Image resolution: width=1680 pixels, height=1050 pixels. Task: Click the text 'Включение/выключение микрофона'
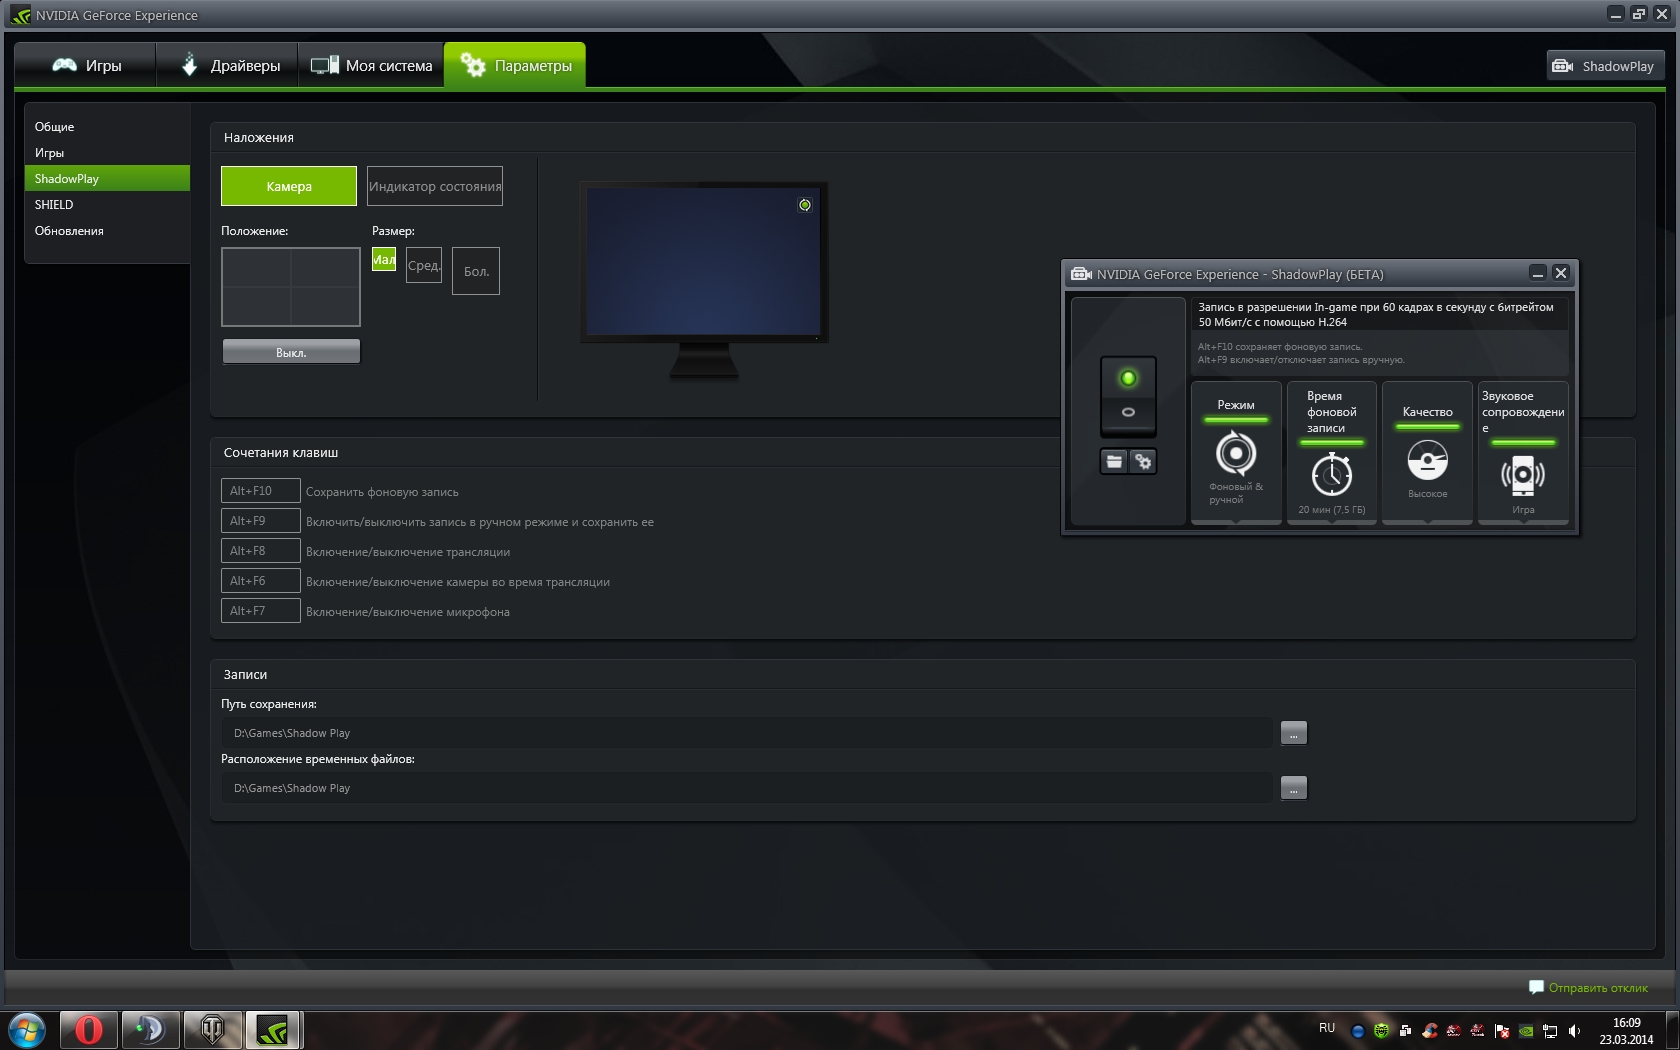pyautogui.click(x=408, y=612)
